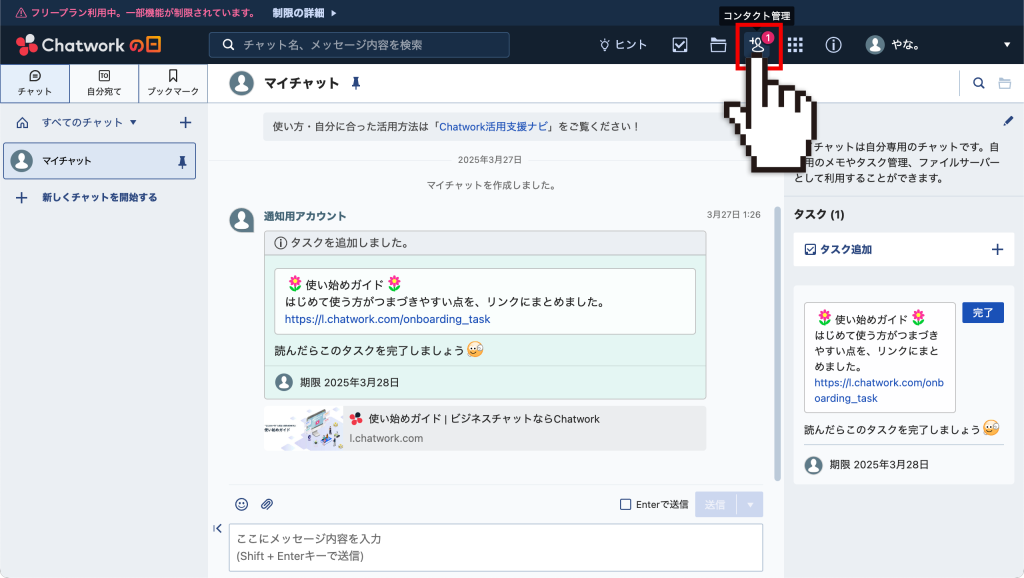Screen dimensions: 1024x578
Task: Open the send button dropdown arrow
Action: click(752, 504)
